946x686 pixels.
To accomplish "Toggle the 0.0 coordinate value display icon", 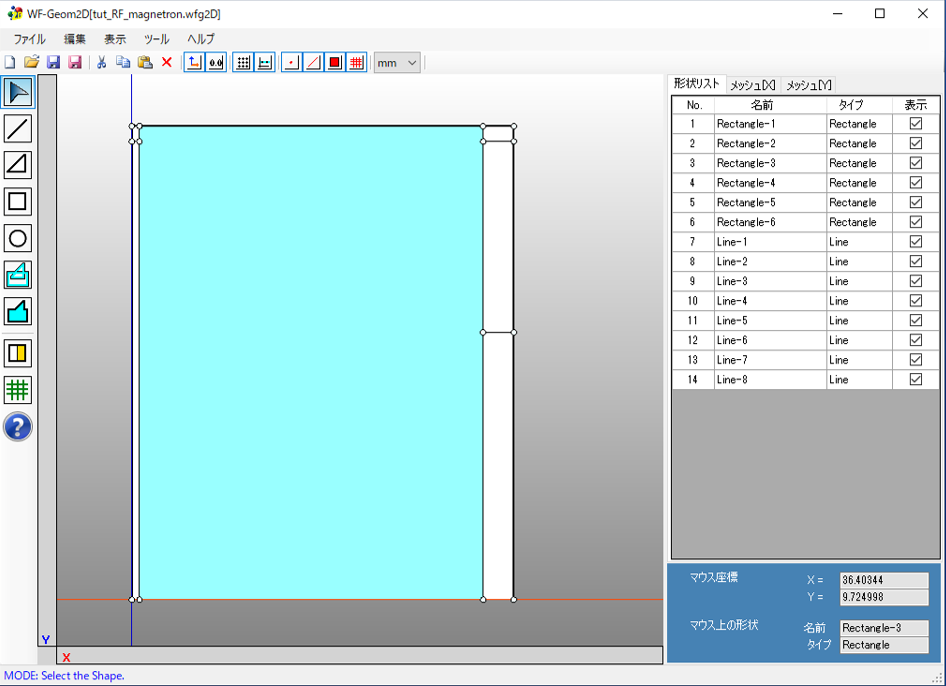I will point(216,62).
